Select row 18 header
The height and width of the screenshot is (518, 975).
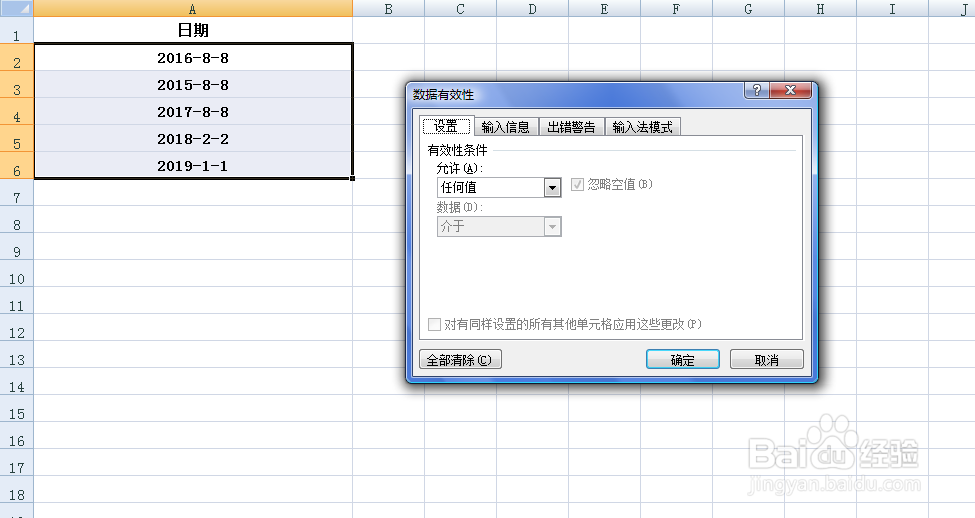[16, 490]
